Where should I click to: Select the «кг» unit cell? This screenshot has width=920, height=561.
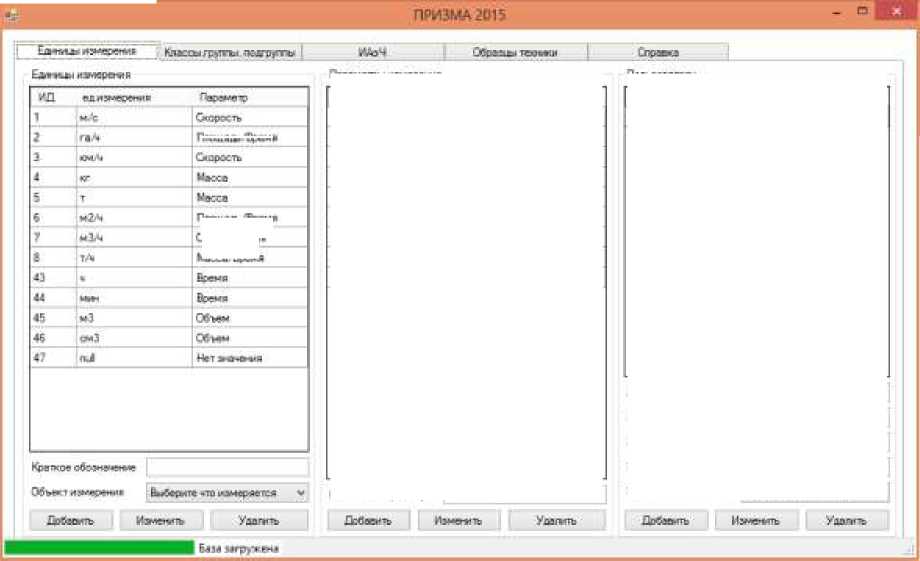[134, 177]
